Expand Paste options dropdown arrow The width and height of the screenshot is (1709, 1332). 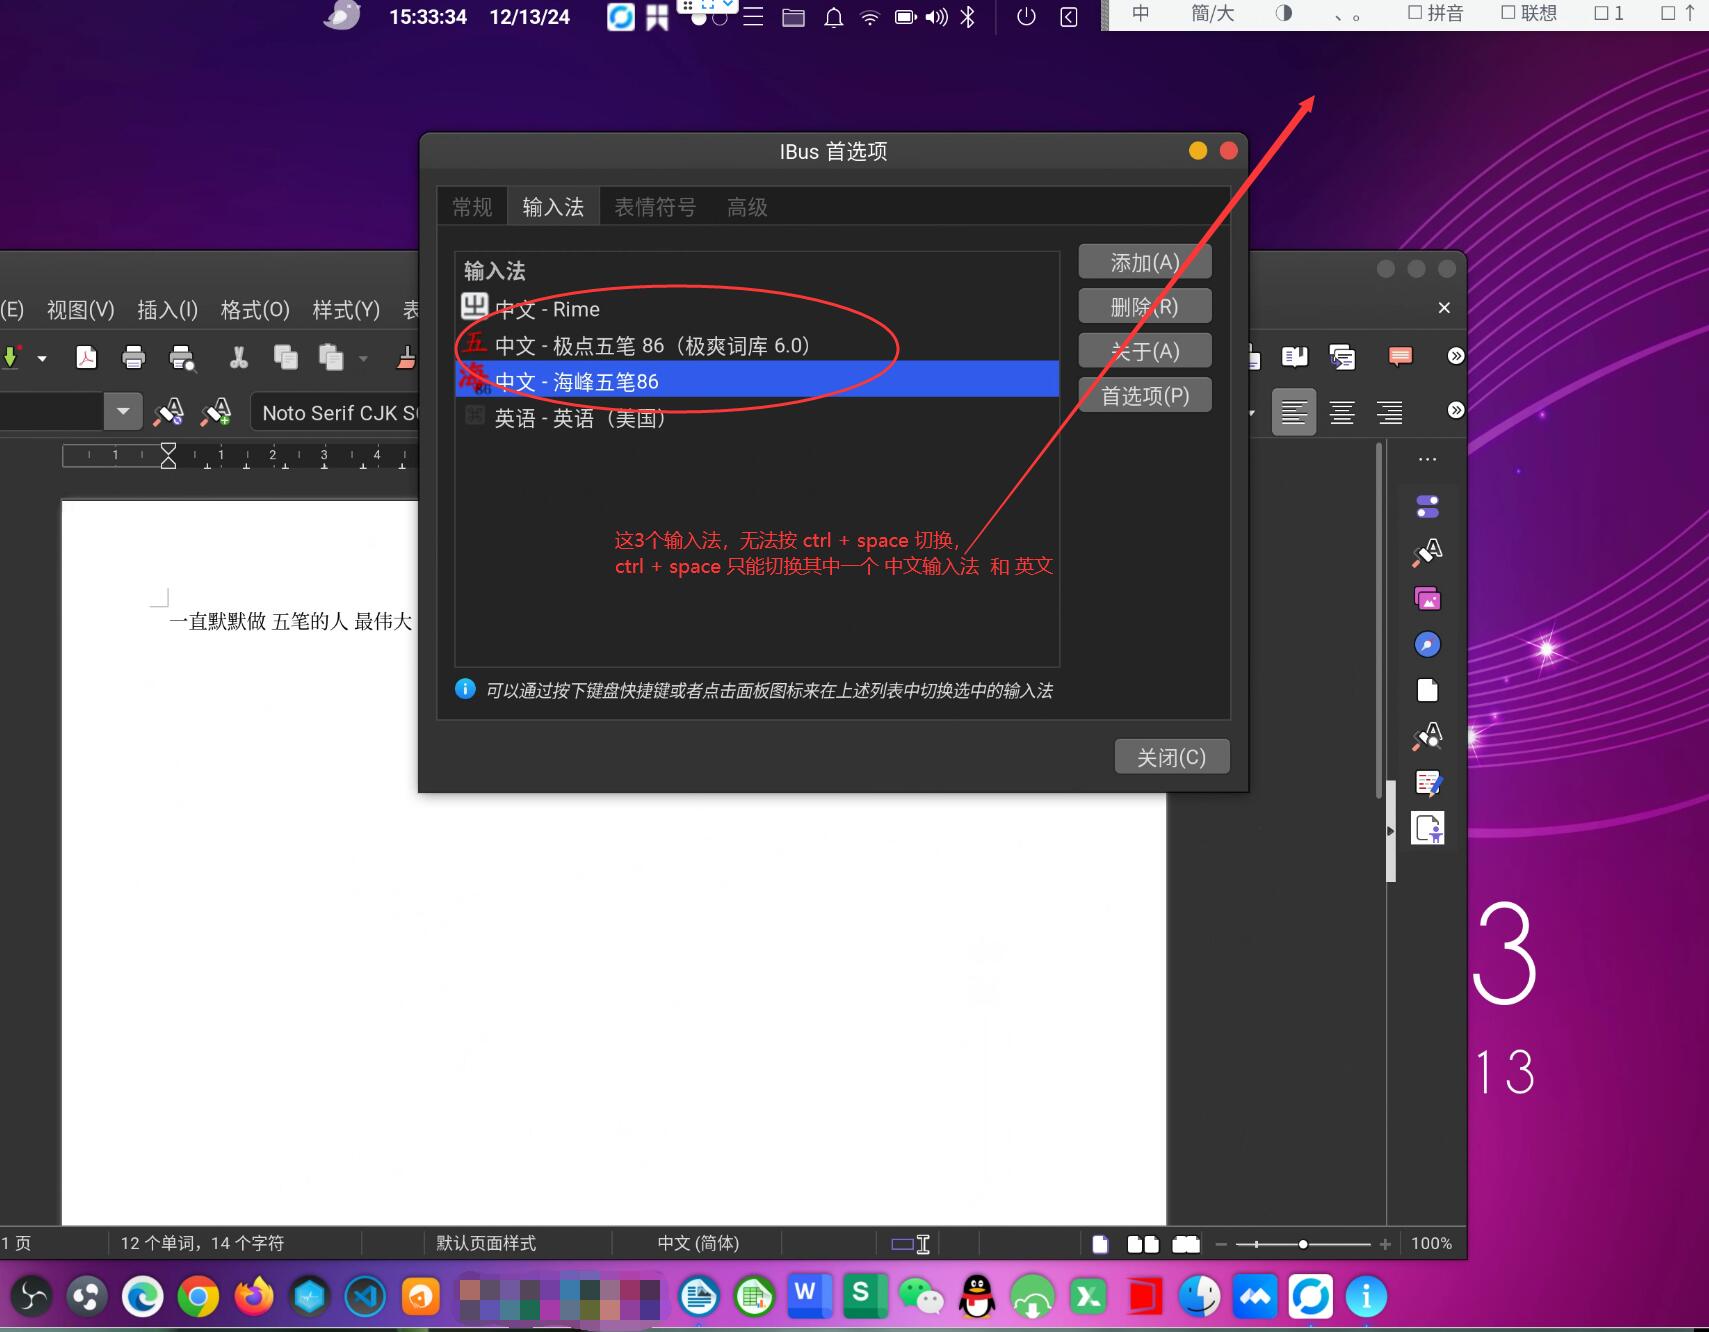[363, 358]
